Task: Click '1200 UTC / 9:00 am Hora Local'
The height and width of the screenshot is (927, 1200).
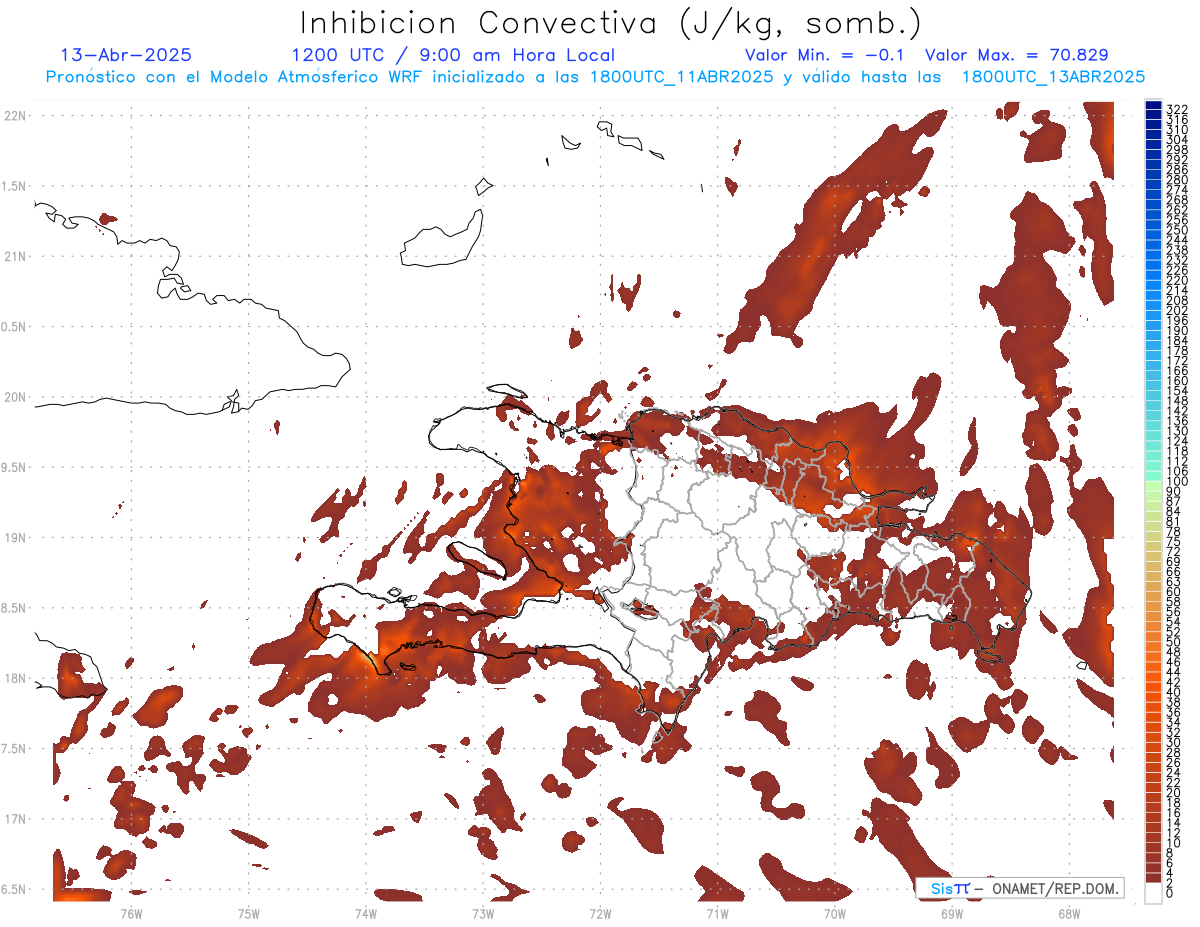Action: [453, 55]
